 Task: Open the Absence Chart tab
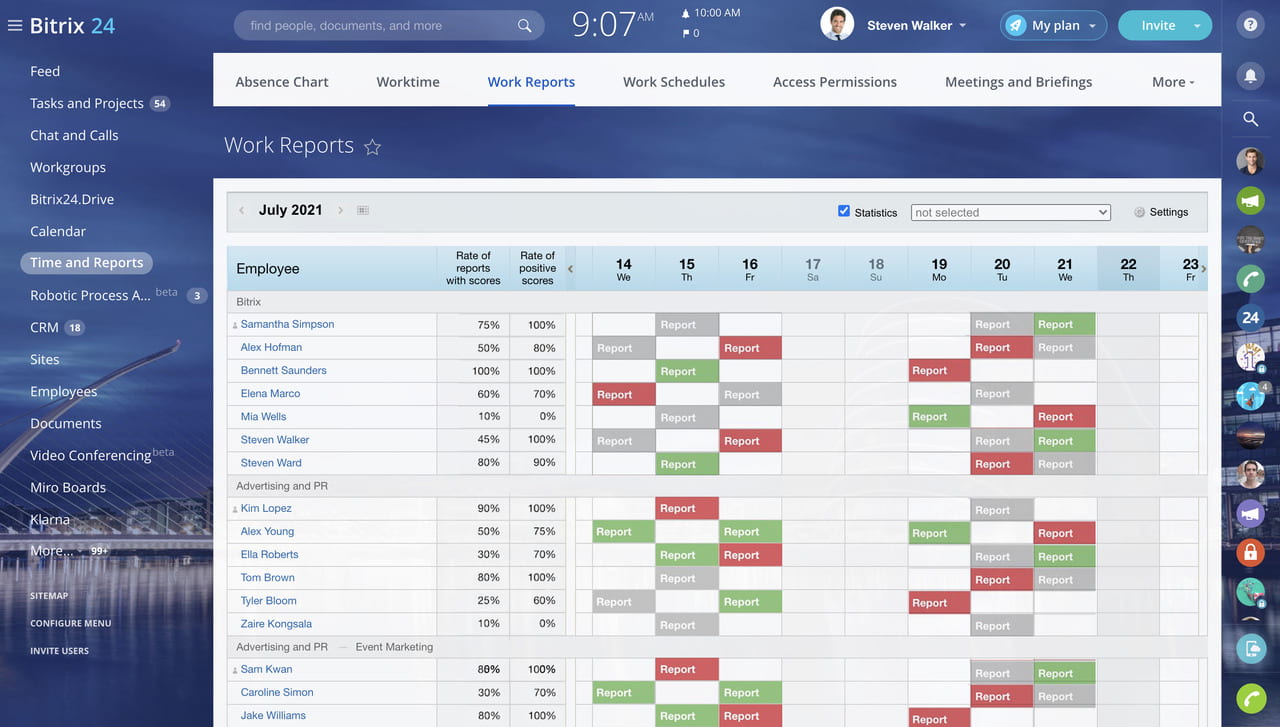[282, 82]
